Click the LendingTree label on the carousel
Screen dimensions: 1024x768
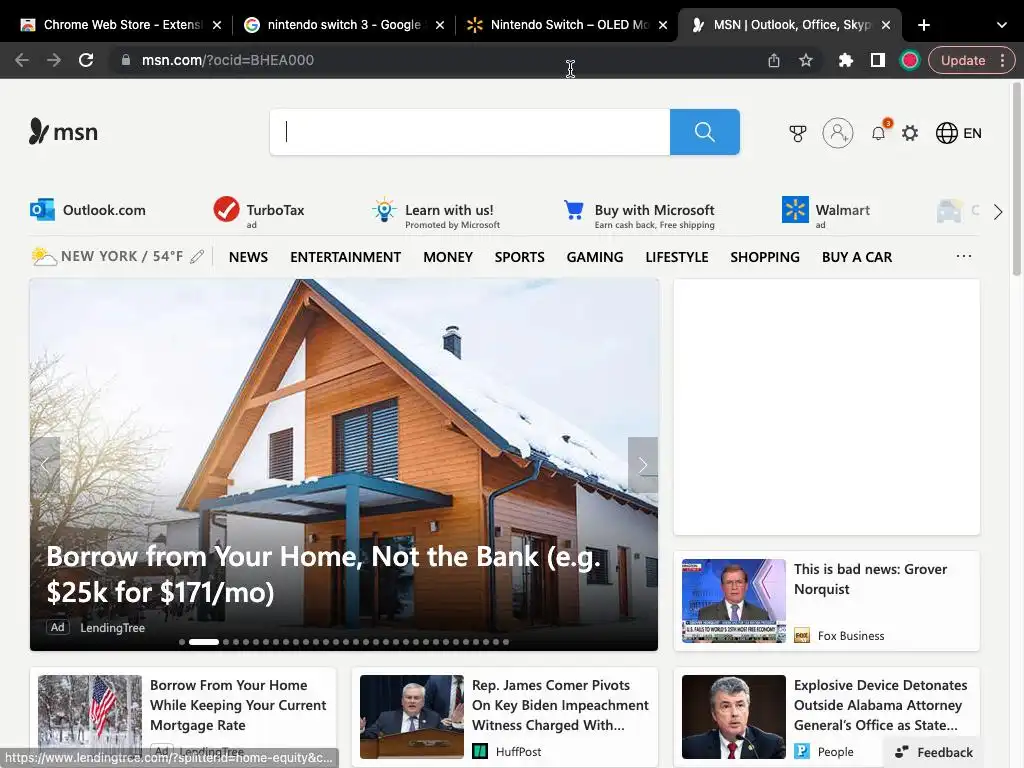(112, 628)
